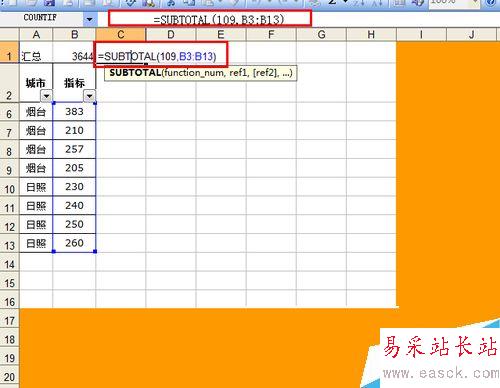Select column A header
This screenshot has width=500, height=388.
click(x=36, y=35)
